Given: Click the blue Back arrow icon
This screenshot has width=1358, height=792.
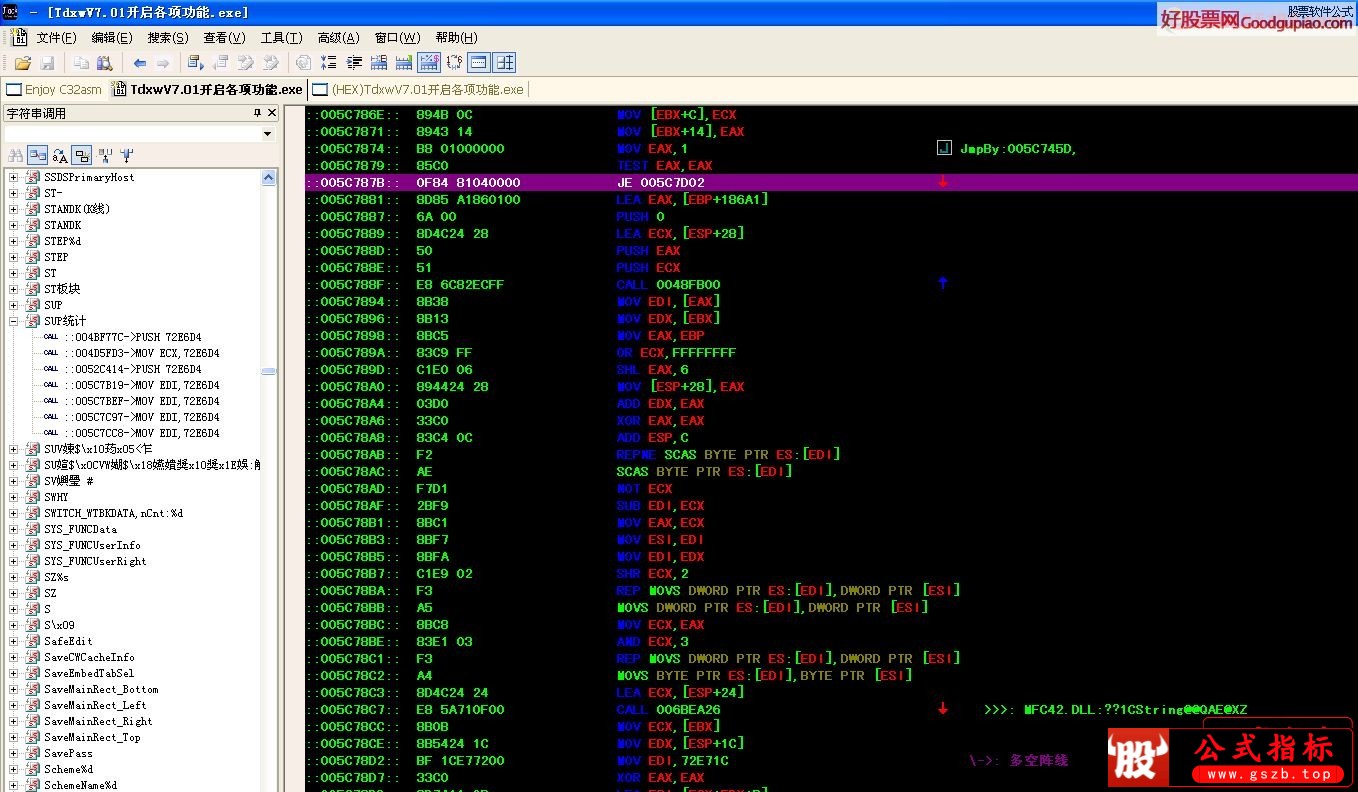Looking at the screenshot, I should (140, 63).
